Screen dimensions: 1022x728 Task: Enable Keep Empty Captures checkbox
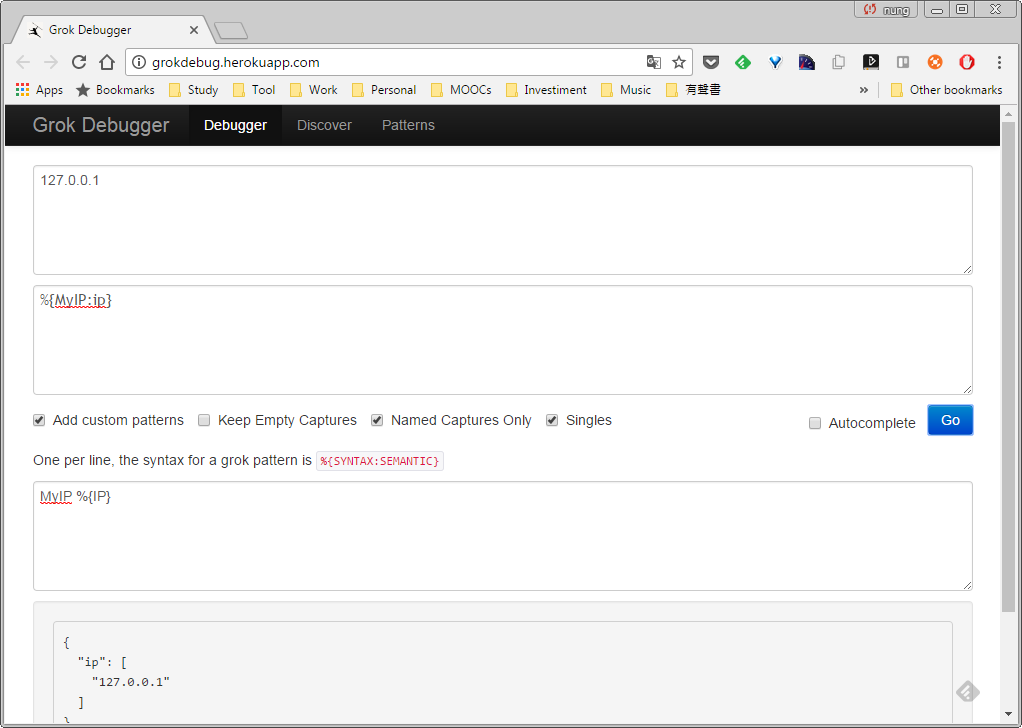pos(204,420)
